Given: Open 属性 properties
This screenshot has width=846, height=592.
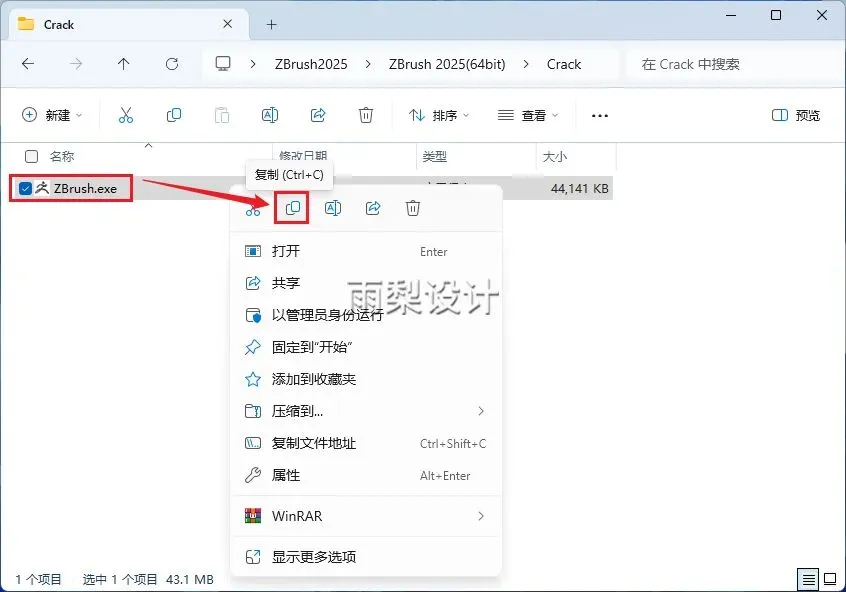Looking at the screenshot, I should 366,475.
